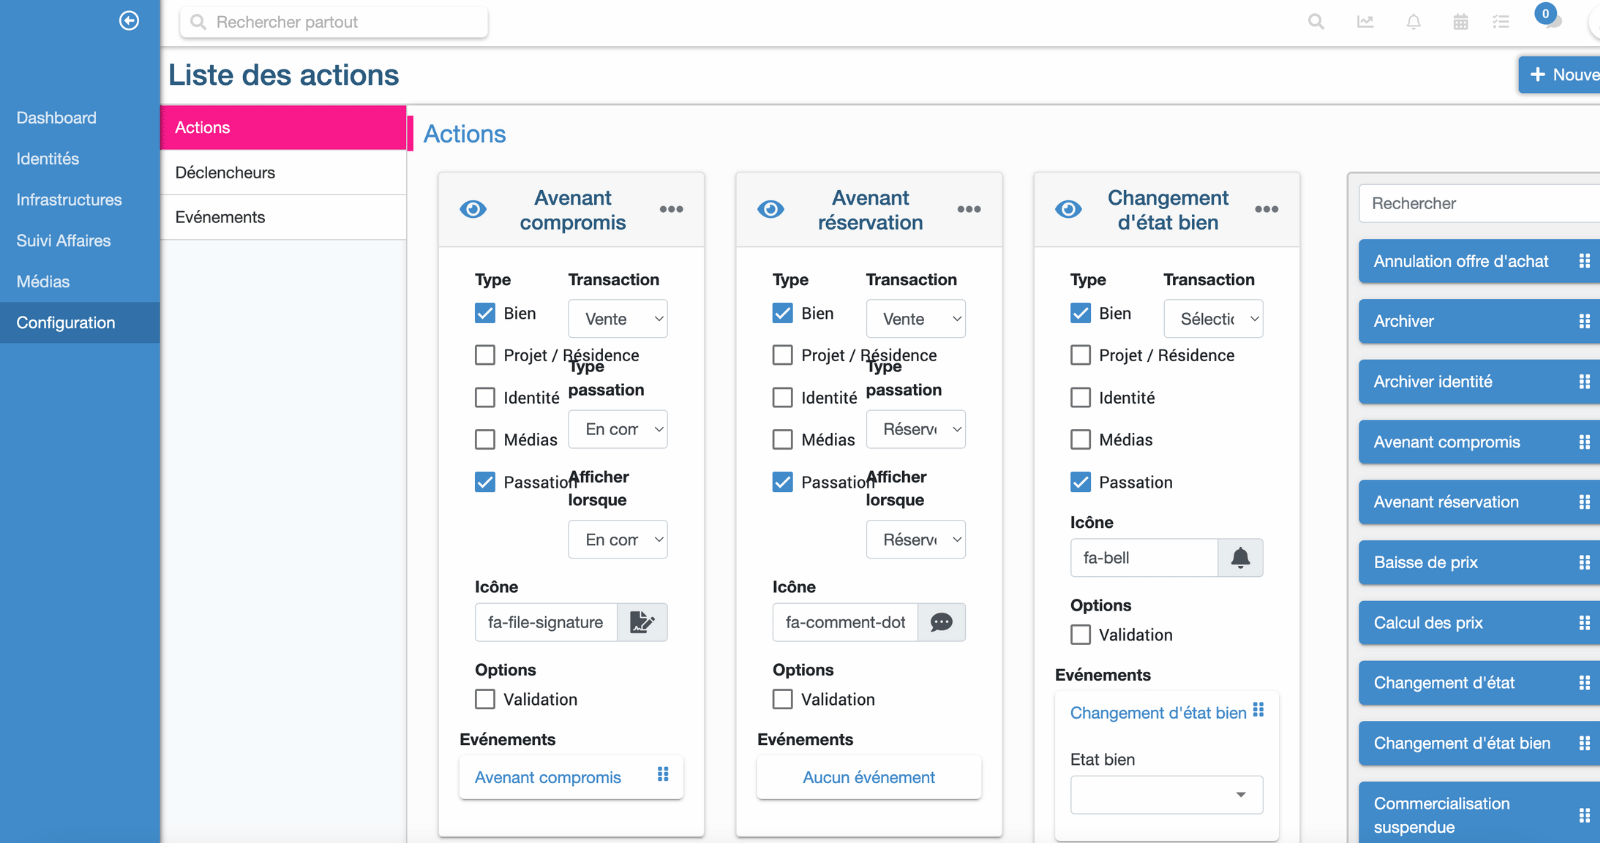Grab handle on Commercialisation suspendue item
Viewport: 1600px width, 843px height.
pos(1584,815)
